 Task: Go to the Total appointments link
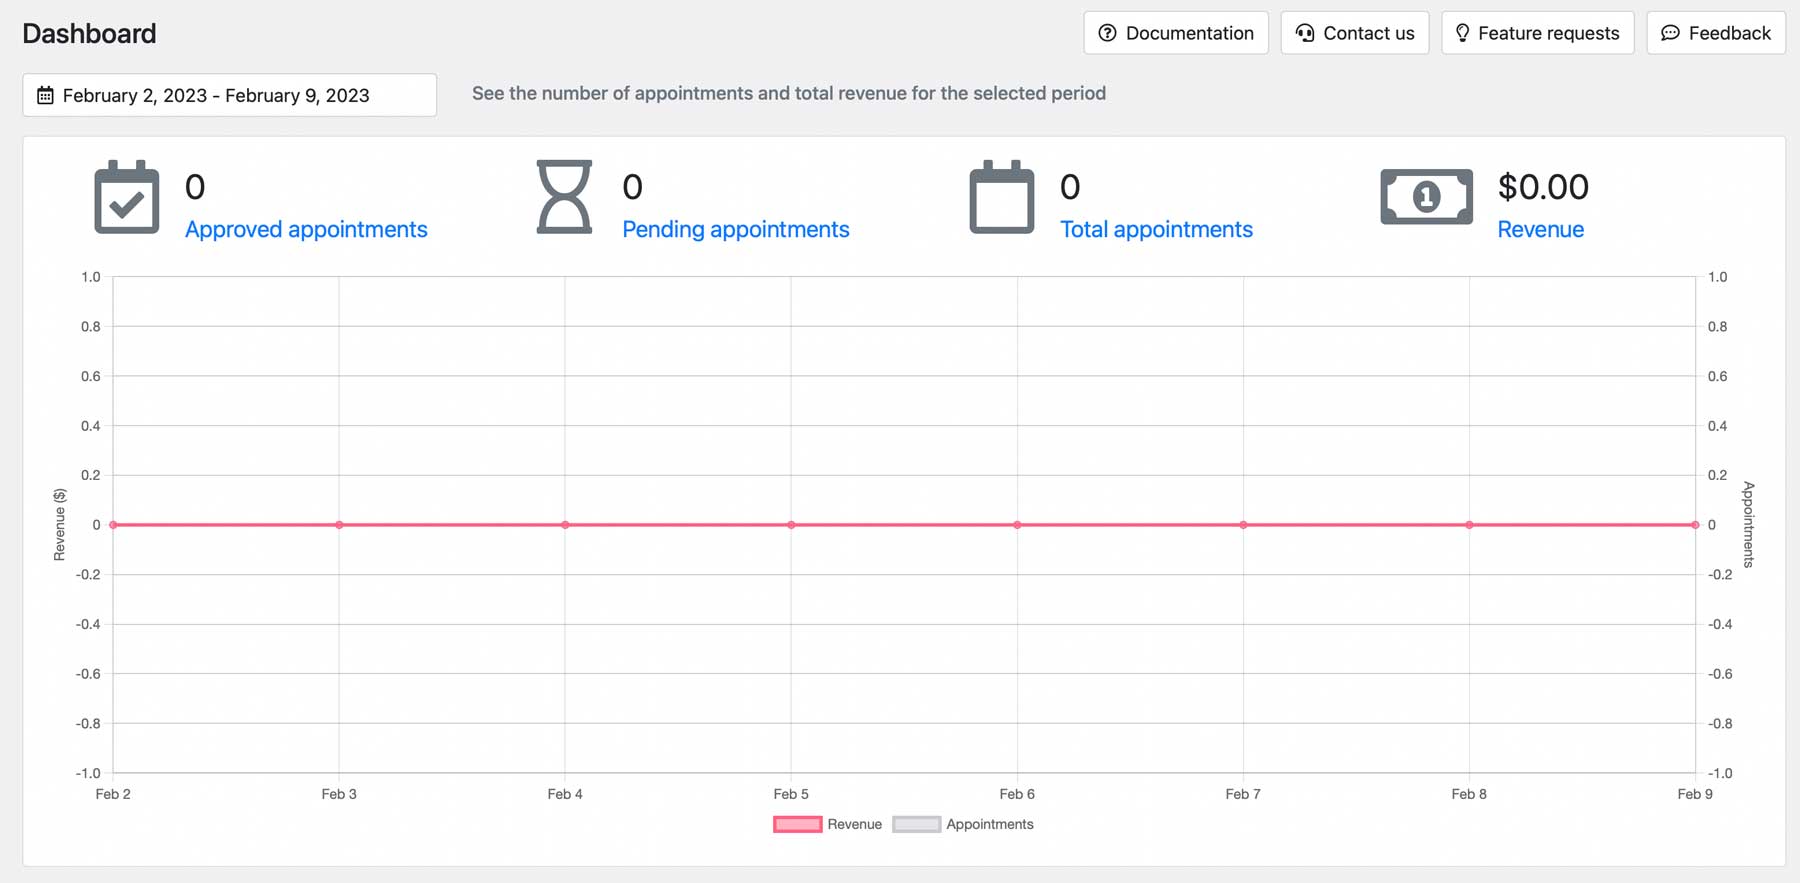pos(1156,229)
